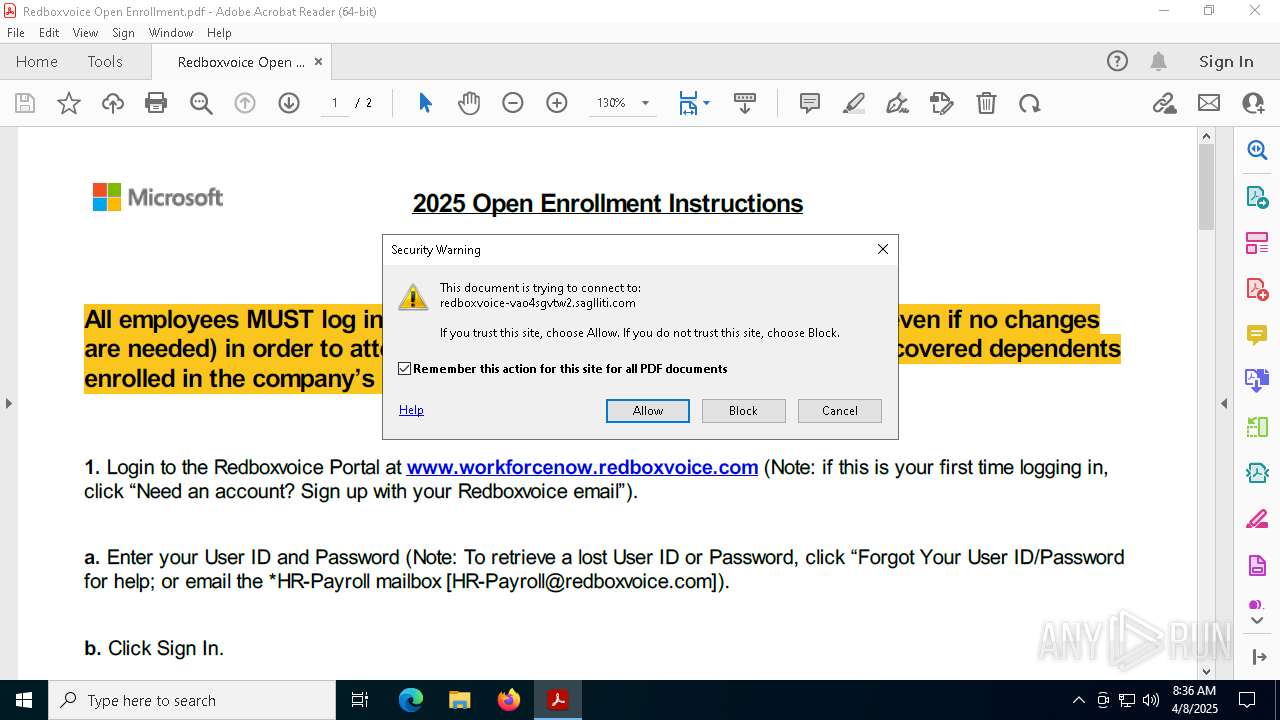This screenshot has height=720, width=1280.
Task: Uncheck Remember this action checkbox
Action: coord(405,369)
